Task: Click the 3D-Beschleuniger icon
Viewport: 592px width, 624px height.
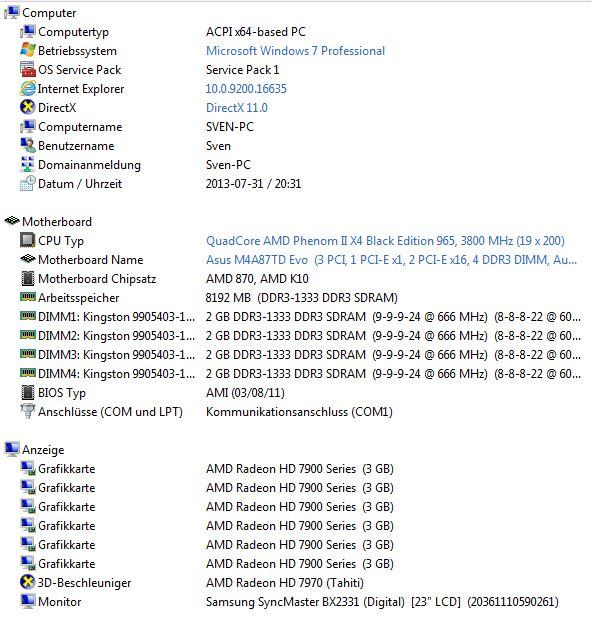Action: click(x=27, y=582)
